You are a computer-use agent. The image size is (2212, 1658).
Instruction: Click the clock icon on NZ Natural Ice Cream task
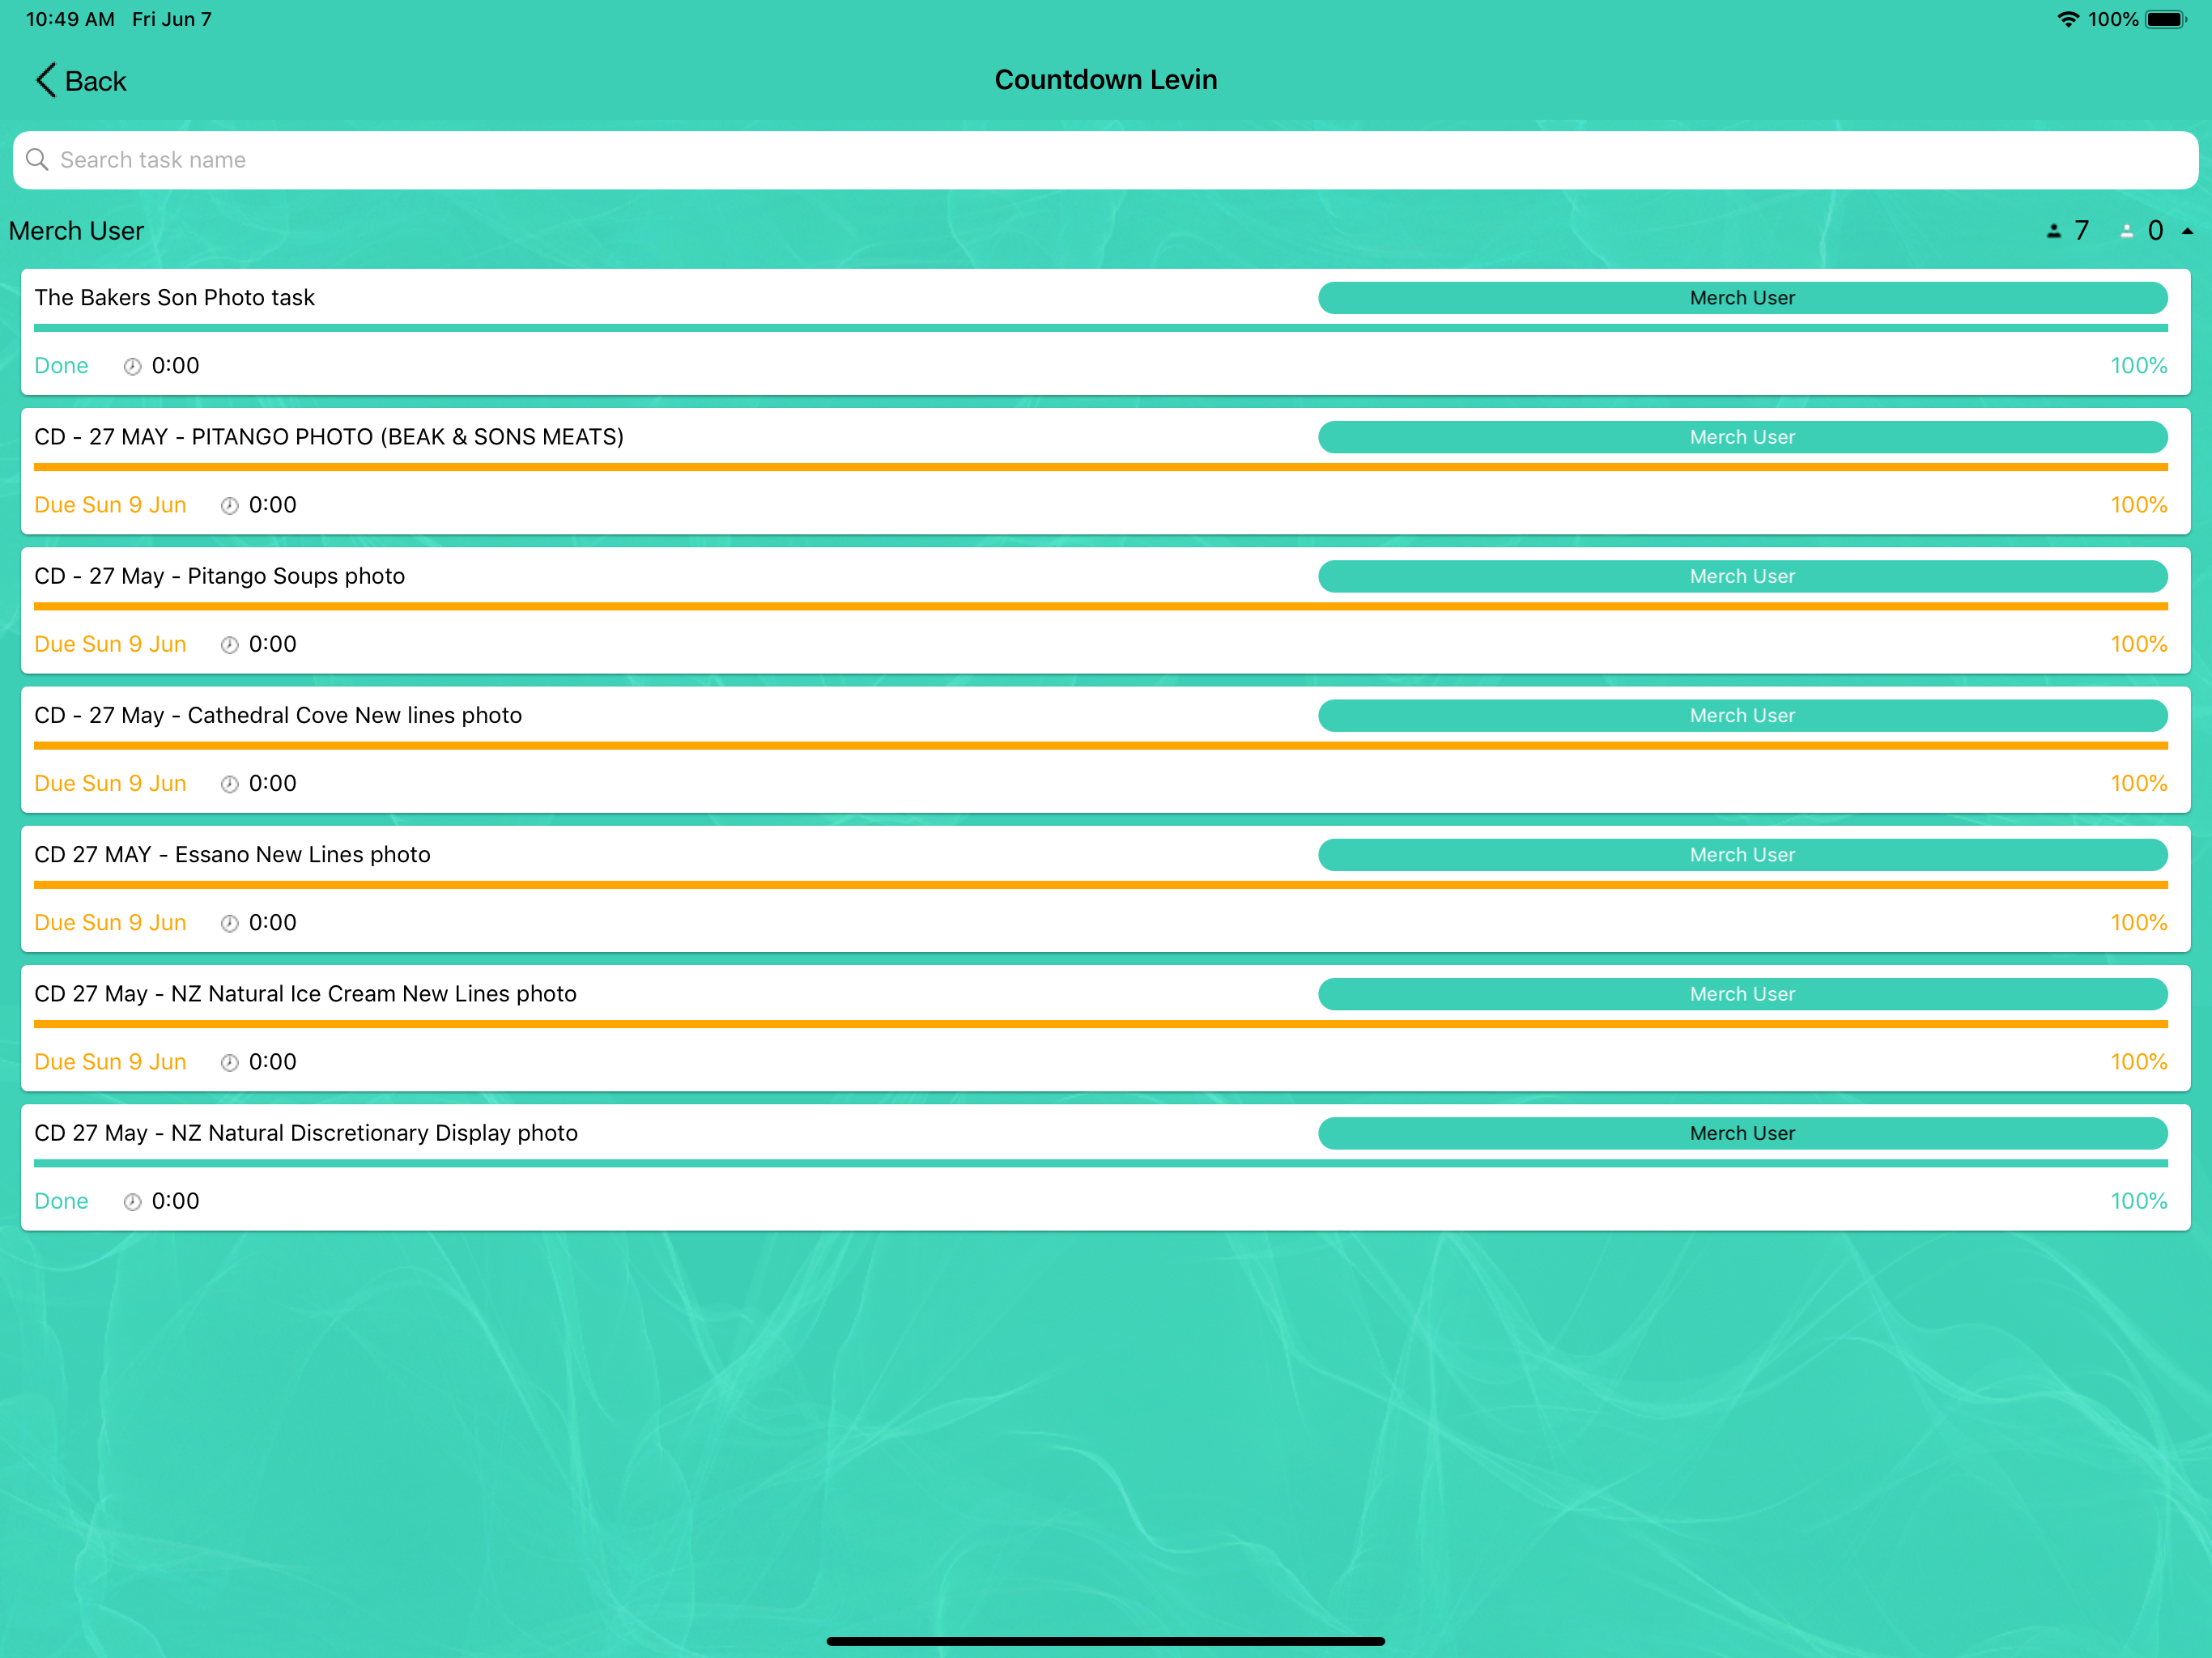tap(229, 1062)
